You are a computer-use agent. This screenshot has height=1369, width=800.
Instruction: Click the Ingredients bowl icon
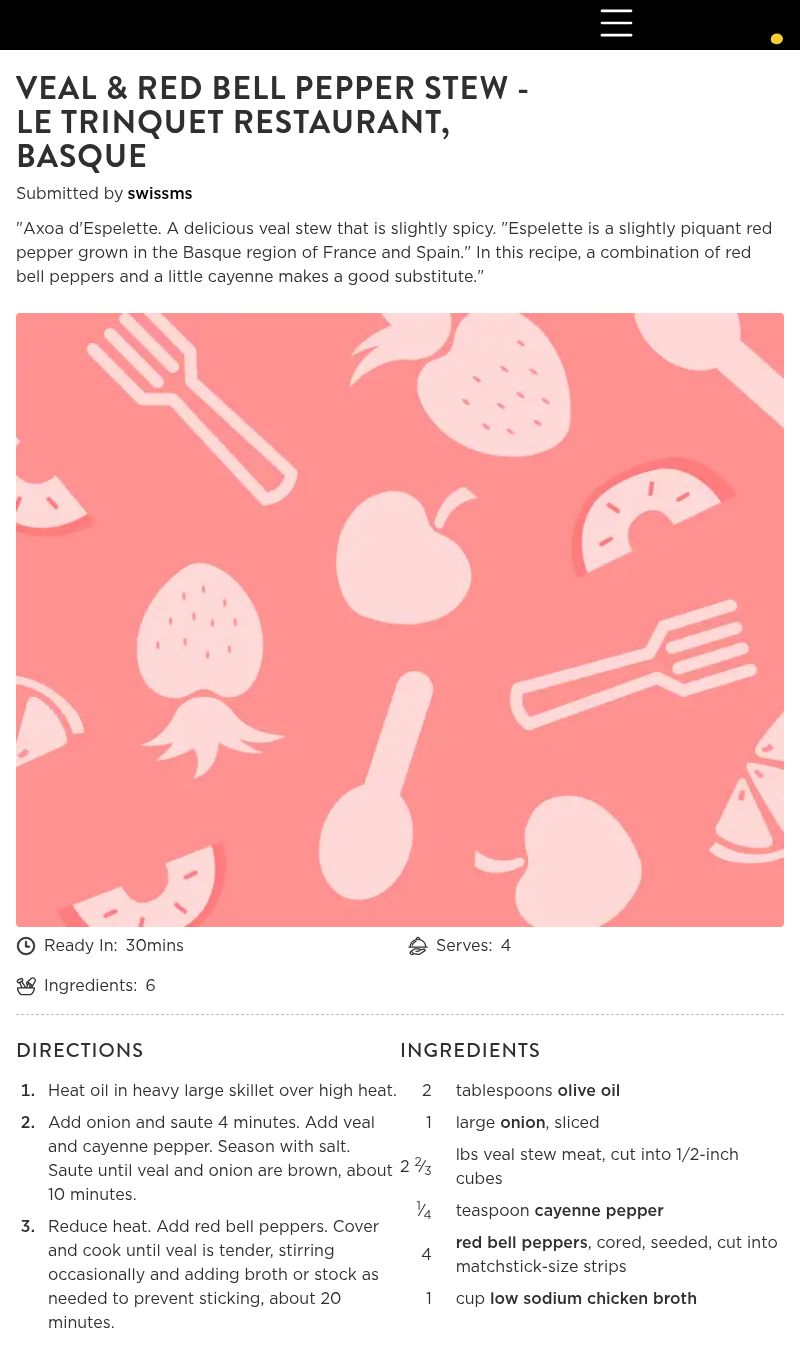coord(26,986)
